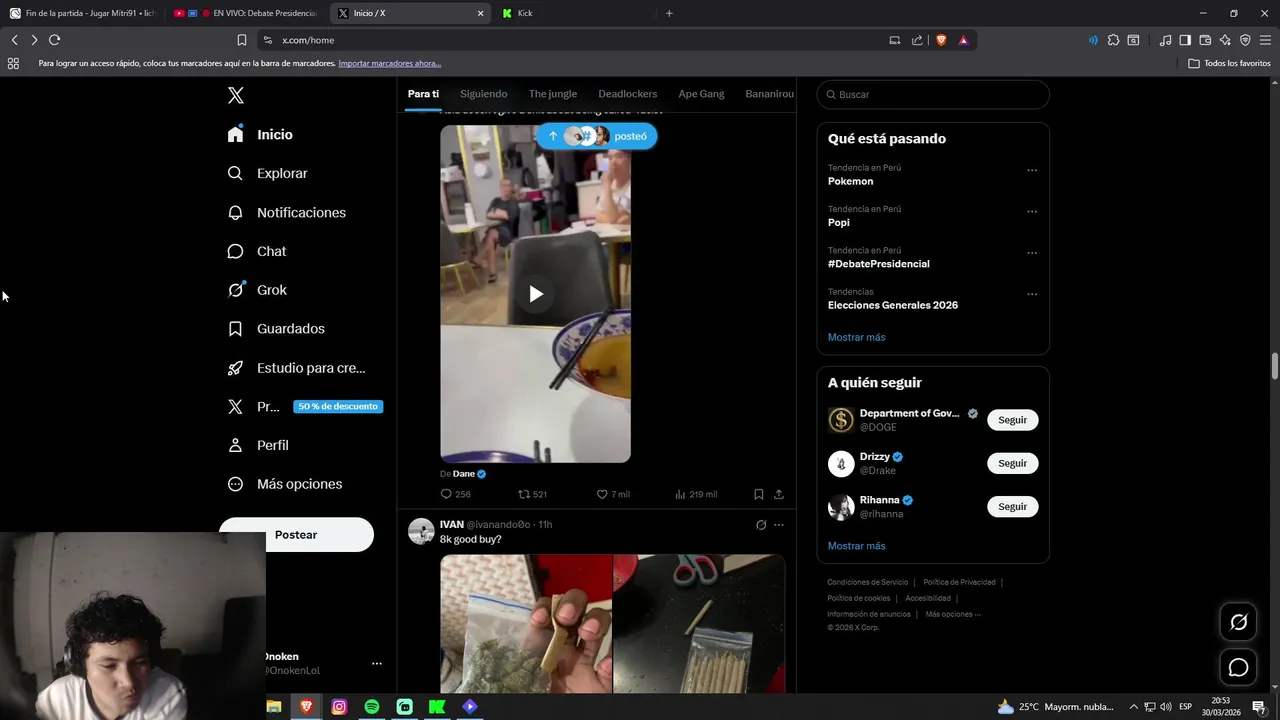Open IVAN's profile avatar

pos(421,531)
